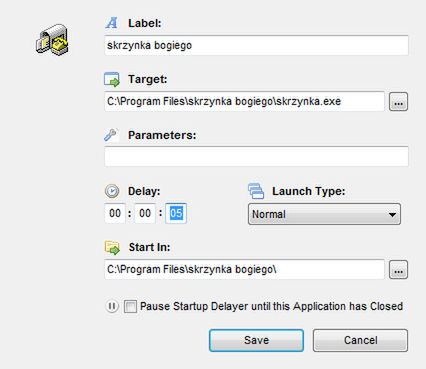Enable Pause Startup Delayer until Application Closed
The height and width of the screenshot is (369, 426).
[x=130, y=306]
